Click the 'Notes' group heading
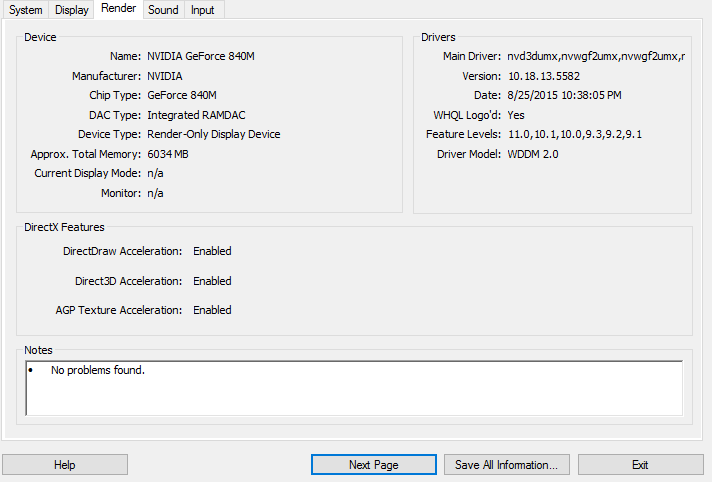 [38, 350]
